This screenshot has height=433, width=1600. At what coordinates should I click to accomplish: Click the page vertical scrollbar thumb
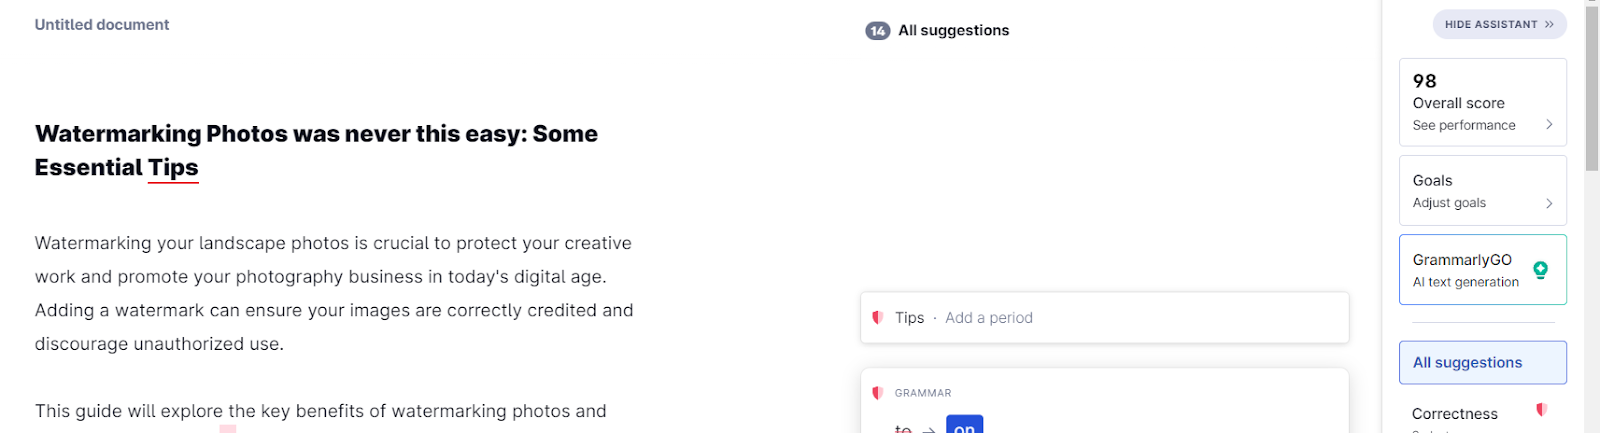(x=1592, y=90)
